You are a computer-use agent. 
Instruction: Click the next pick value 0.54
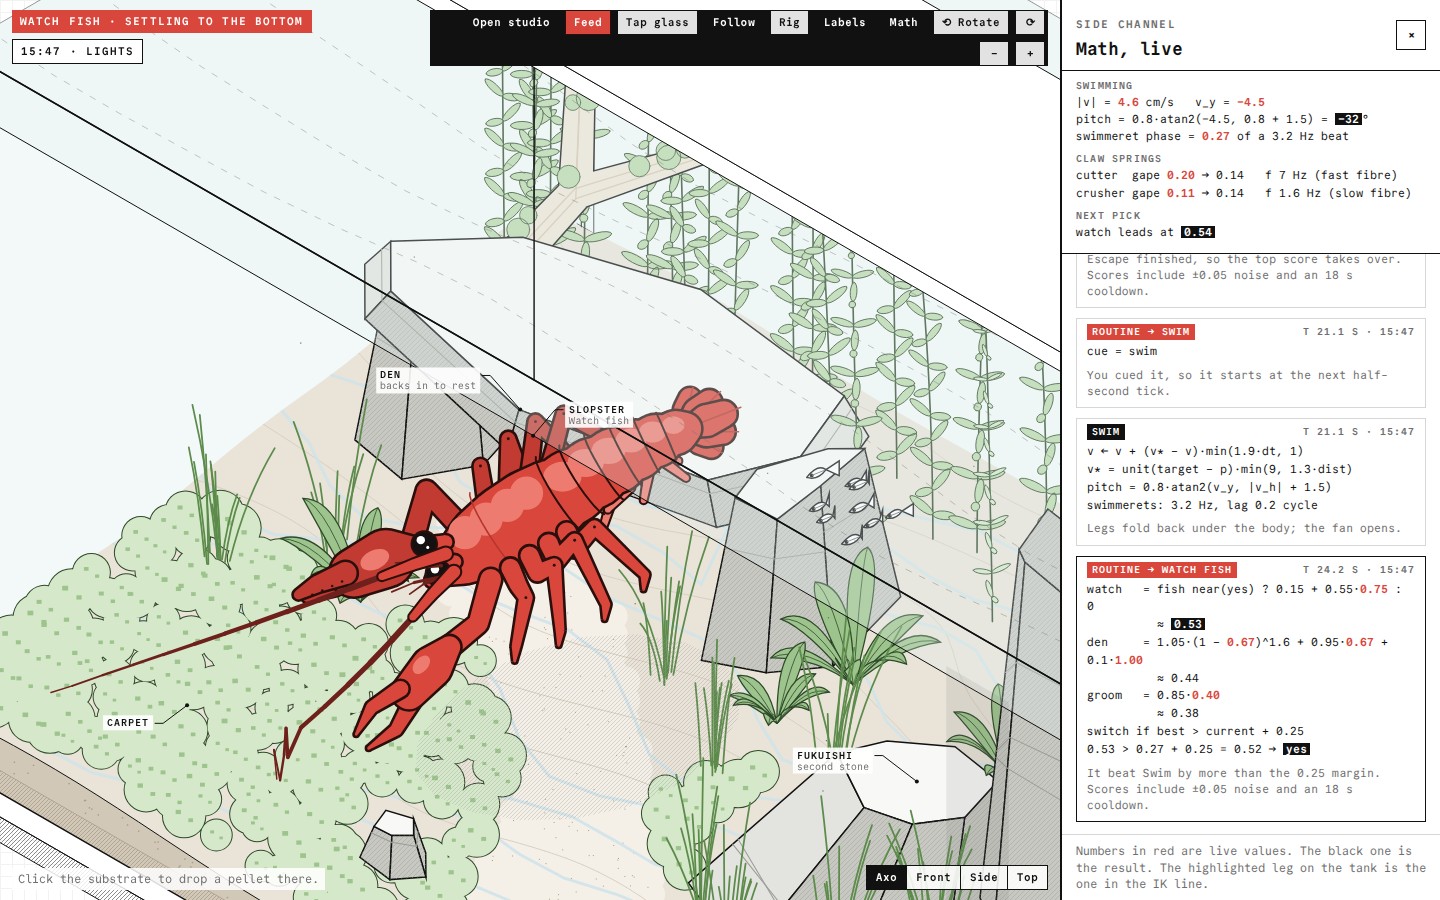[x=1197, y=232]
